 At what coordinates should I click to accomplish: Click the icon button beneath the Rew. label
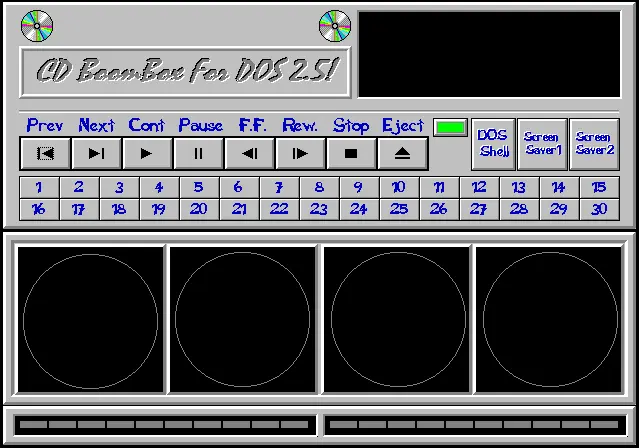(300, 154)
